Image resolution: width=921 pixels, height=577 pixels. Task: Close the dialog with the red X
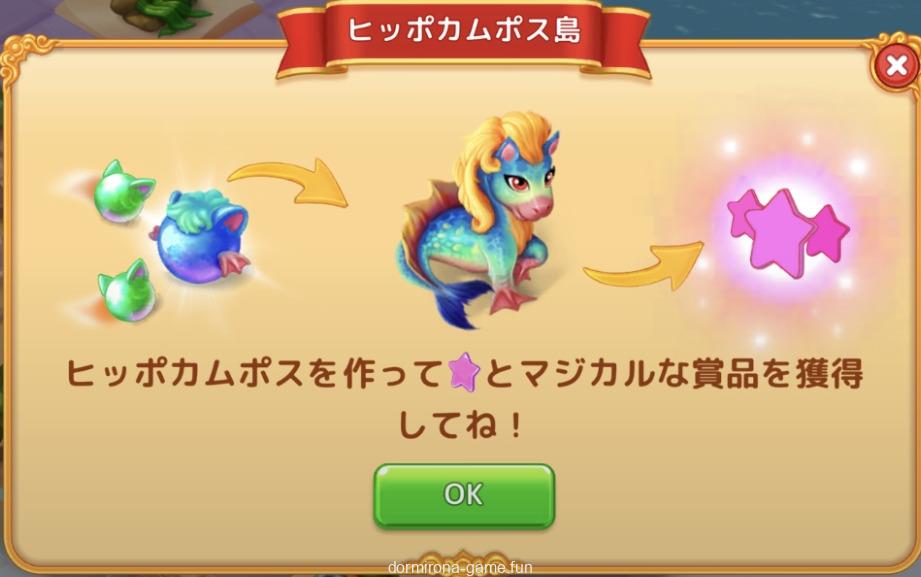coord(896,65)
